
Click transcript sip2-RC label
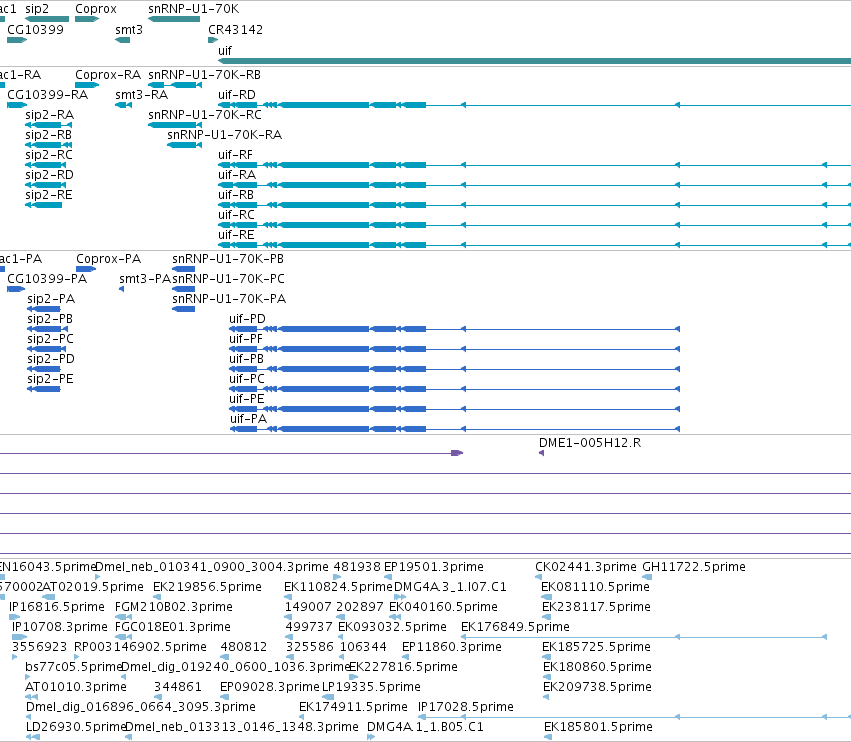tap(49, 155)
